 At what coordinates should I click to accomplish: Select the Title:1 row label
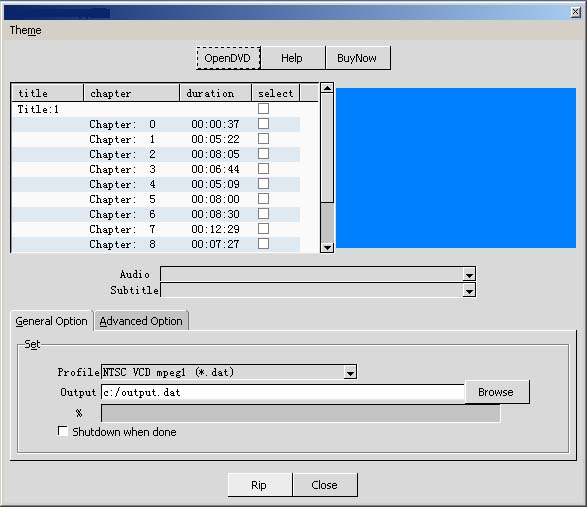(38, 109)
